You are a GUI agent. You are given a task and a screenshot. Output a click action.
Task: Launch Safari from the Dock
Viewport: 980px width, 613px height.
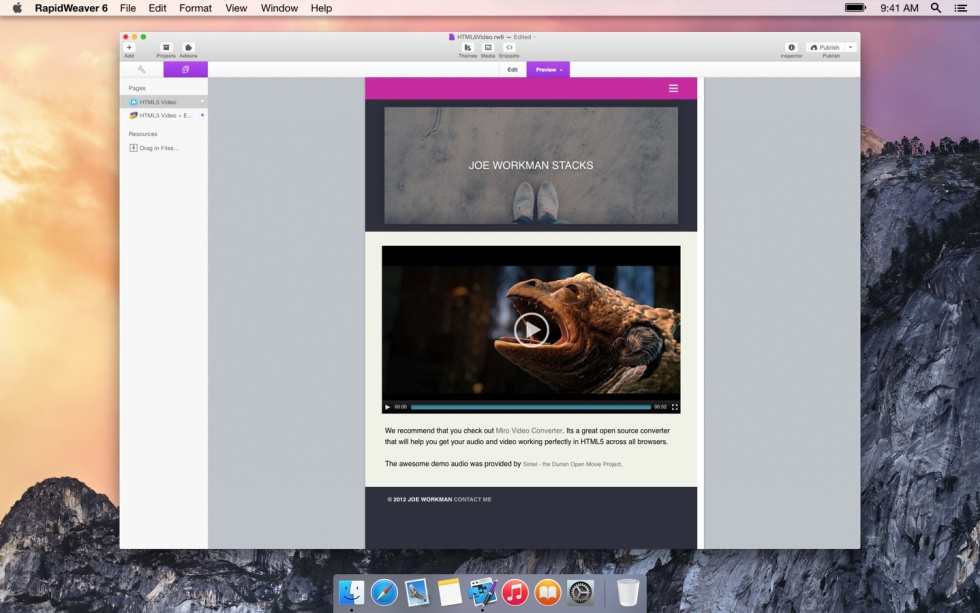[384, 592]
